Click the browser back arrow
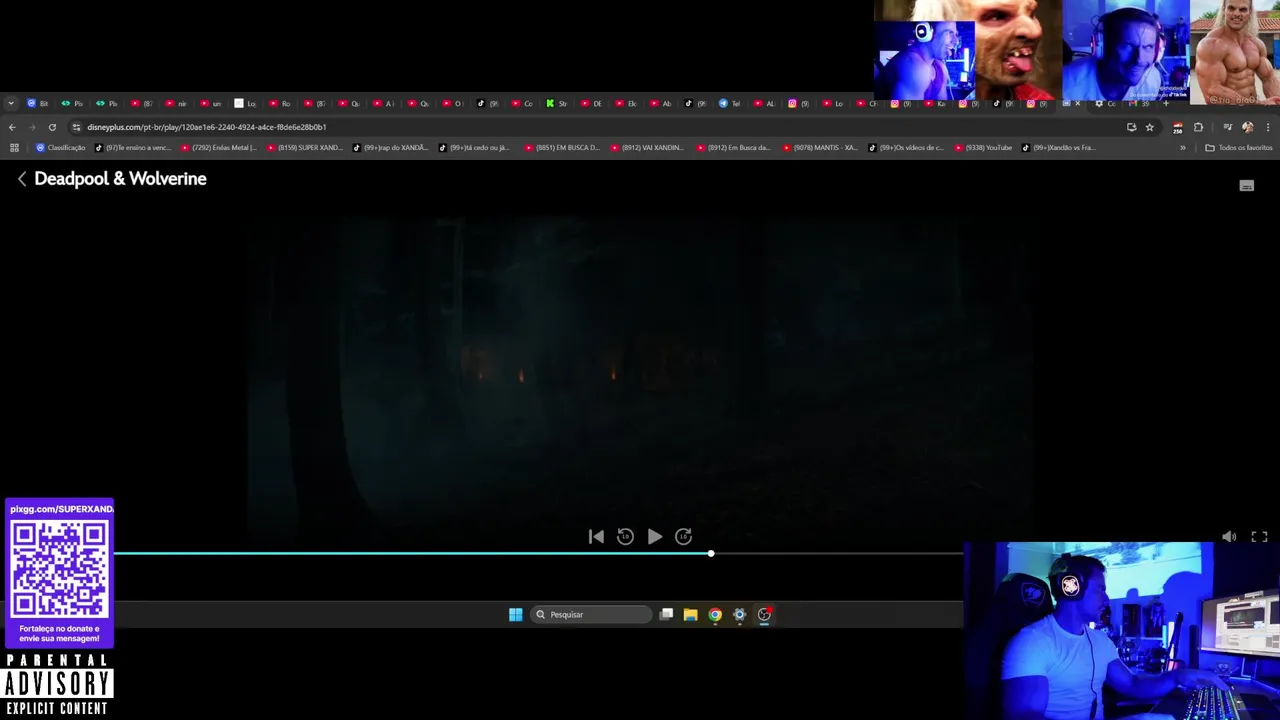Viewport: 1280px width, 720px height. [12, 127]
